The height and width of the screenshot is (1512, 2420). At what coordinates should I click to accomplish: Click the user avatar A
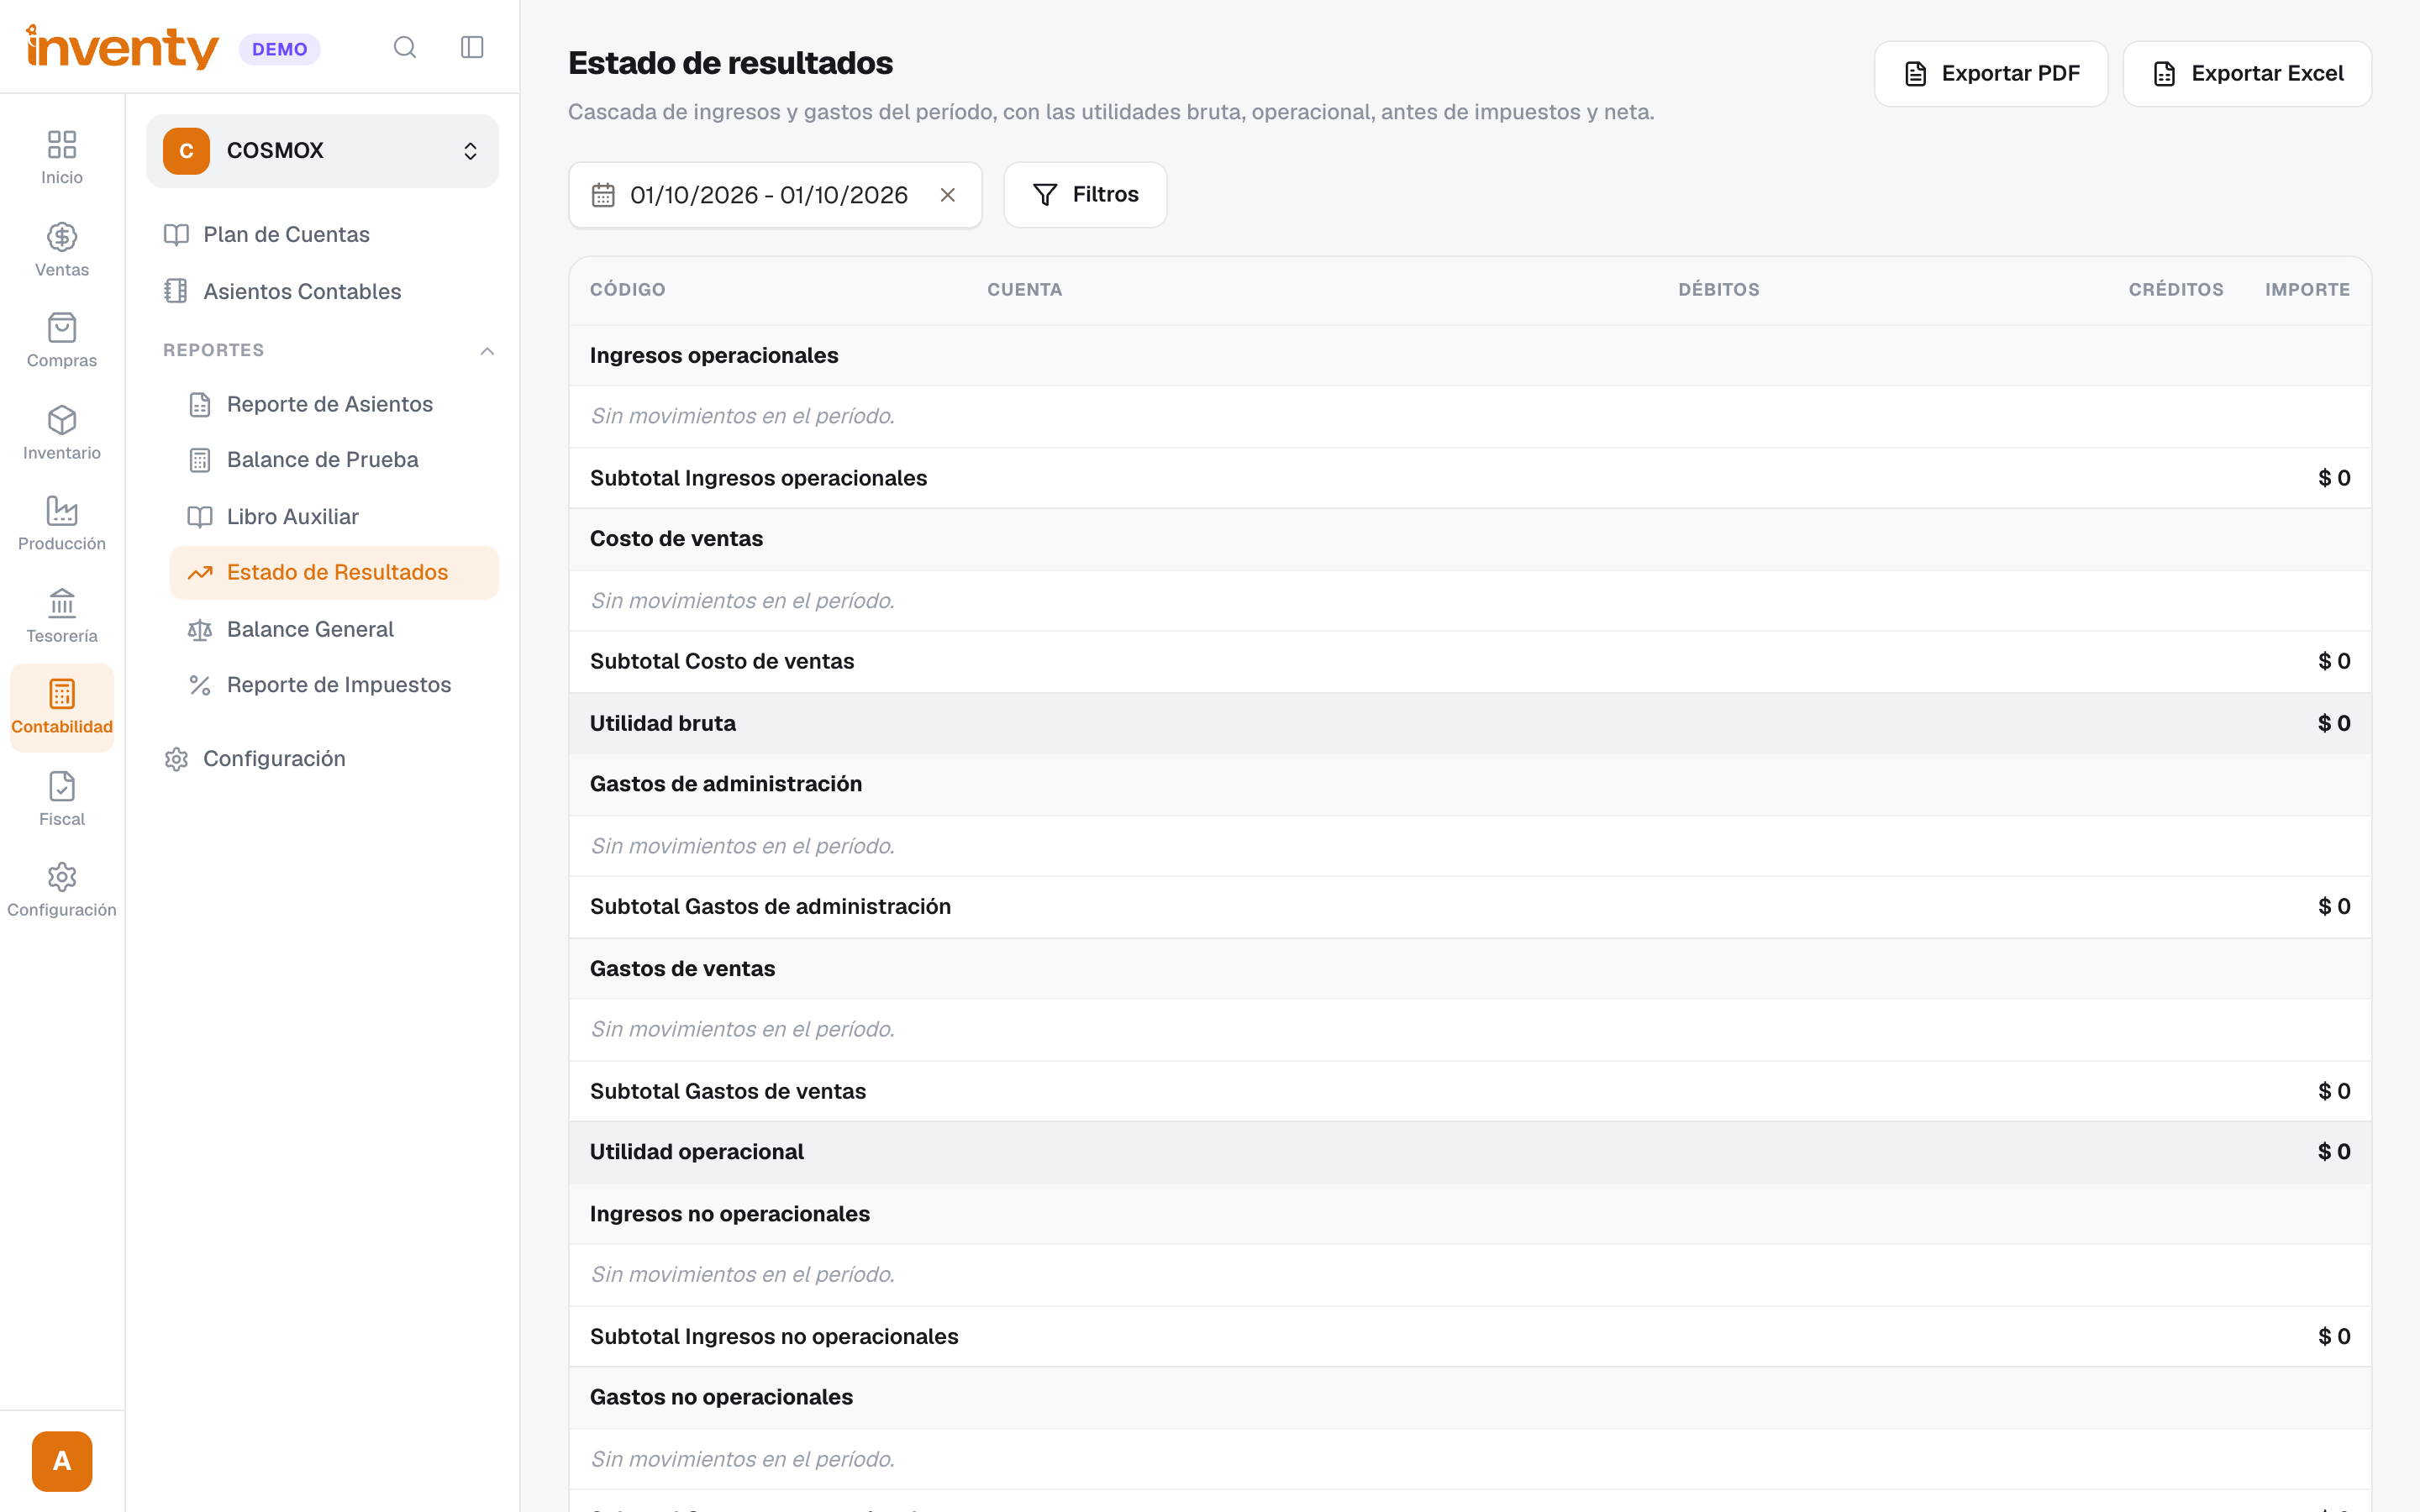62,1461
